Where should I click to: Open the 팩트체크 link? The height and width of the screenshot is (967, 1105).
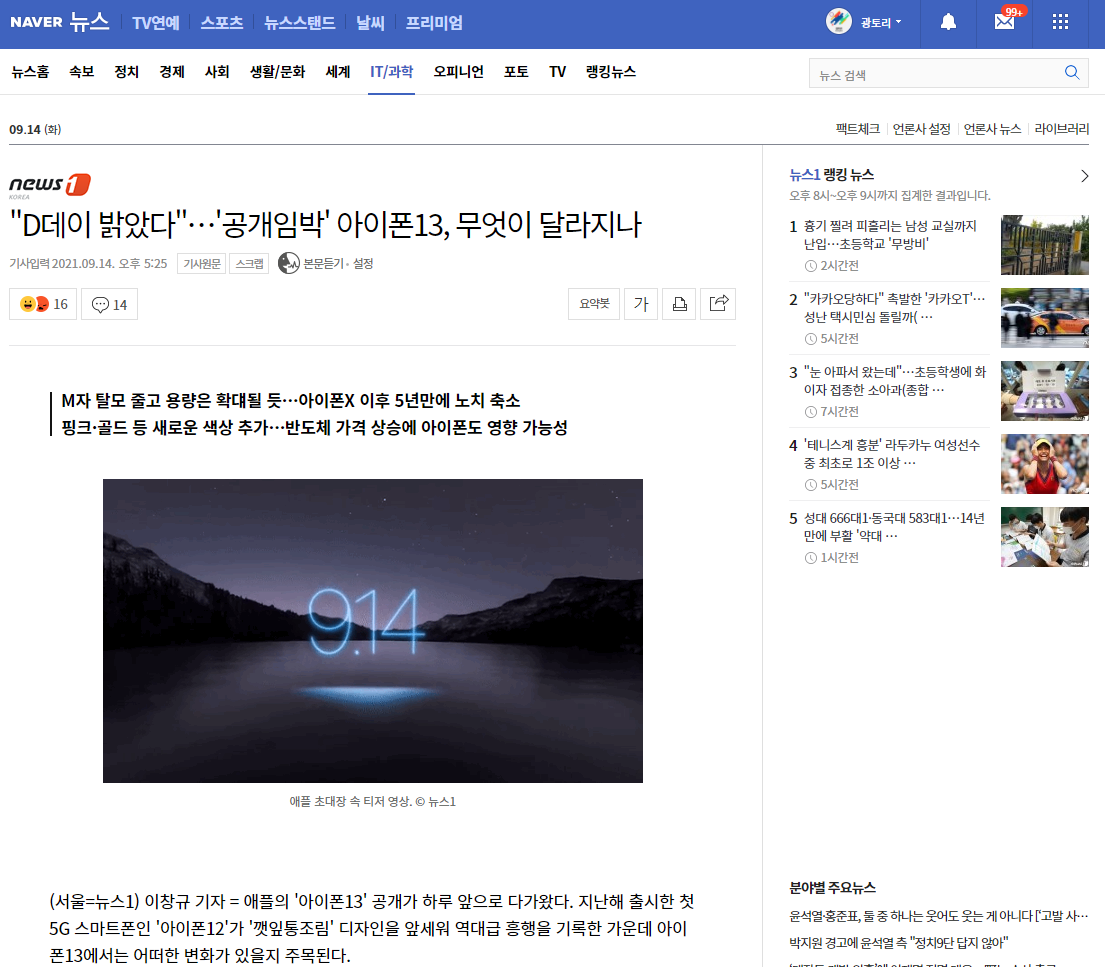[858, 129]
